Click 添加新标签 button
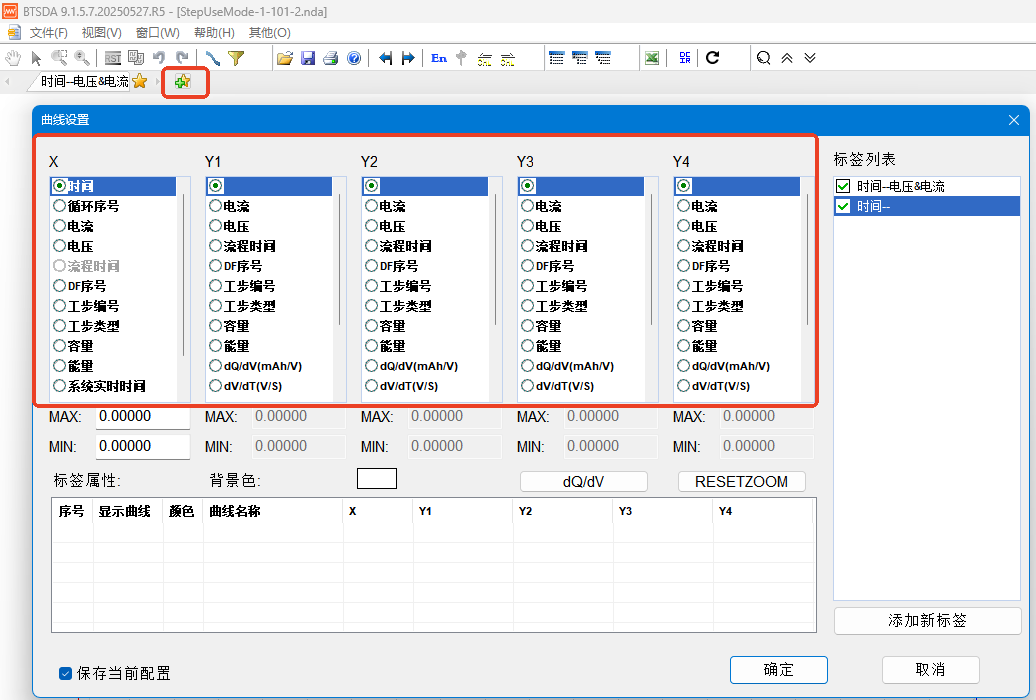The height and width of the screenshot is (700, 1036). pos(927,621)
